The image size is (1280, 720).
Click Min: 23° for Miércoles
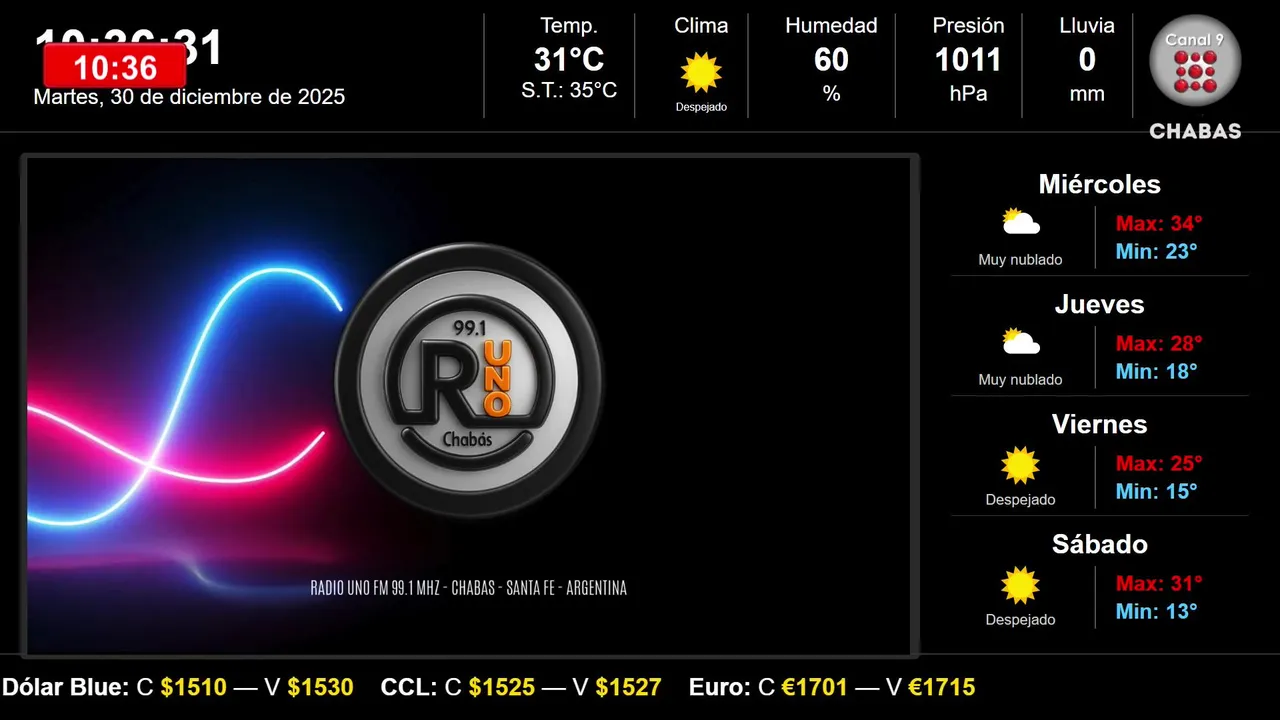[x=1156, y=251]
